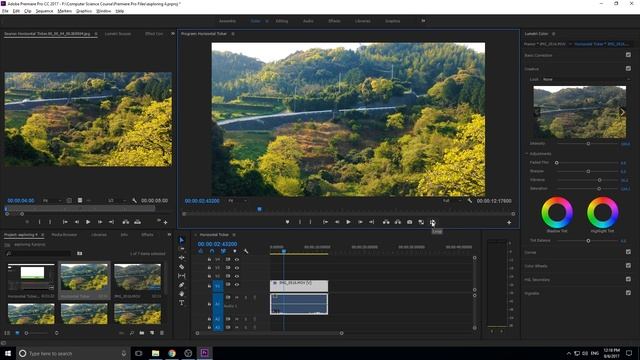Play the clip in the Source monitor

(88, 222)
